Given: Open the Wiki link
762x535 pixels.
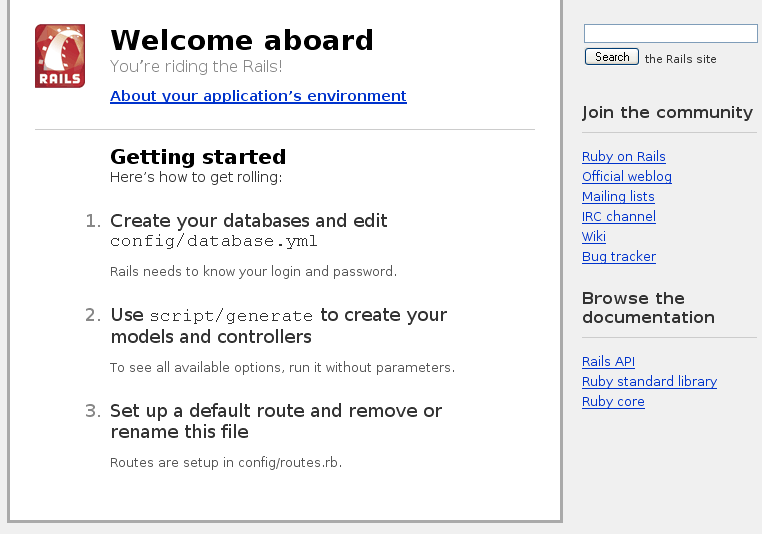Looking at the screenshot, I should [x=594, y=237].
